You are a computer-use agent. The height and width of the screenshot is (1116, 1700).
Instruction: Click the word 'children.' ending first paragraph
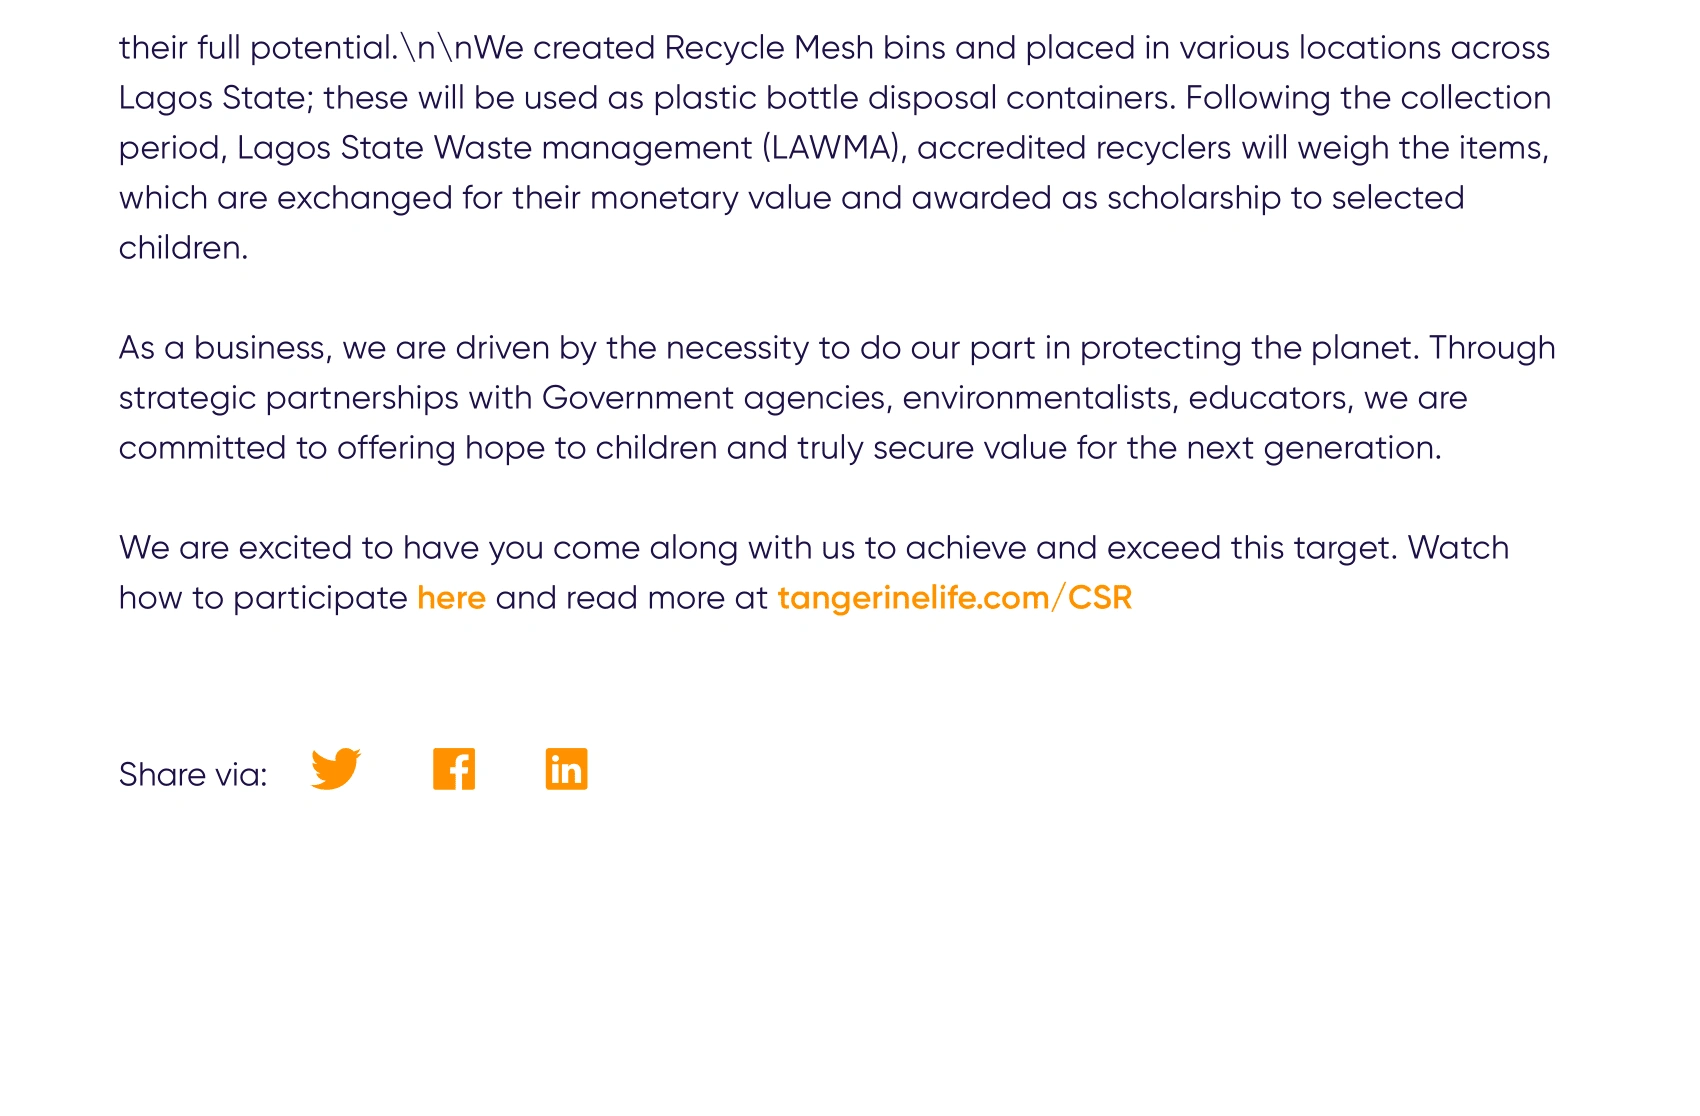(x=183, y=248)
